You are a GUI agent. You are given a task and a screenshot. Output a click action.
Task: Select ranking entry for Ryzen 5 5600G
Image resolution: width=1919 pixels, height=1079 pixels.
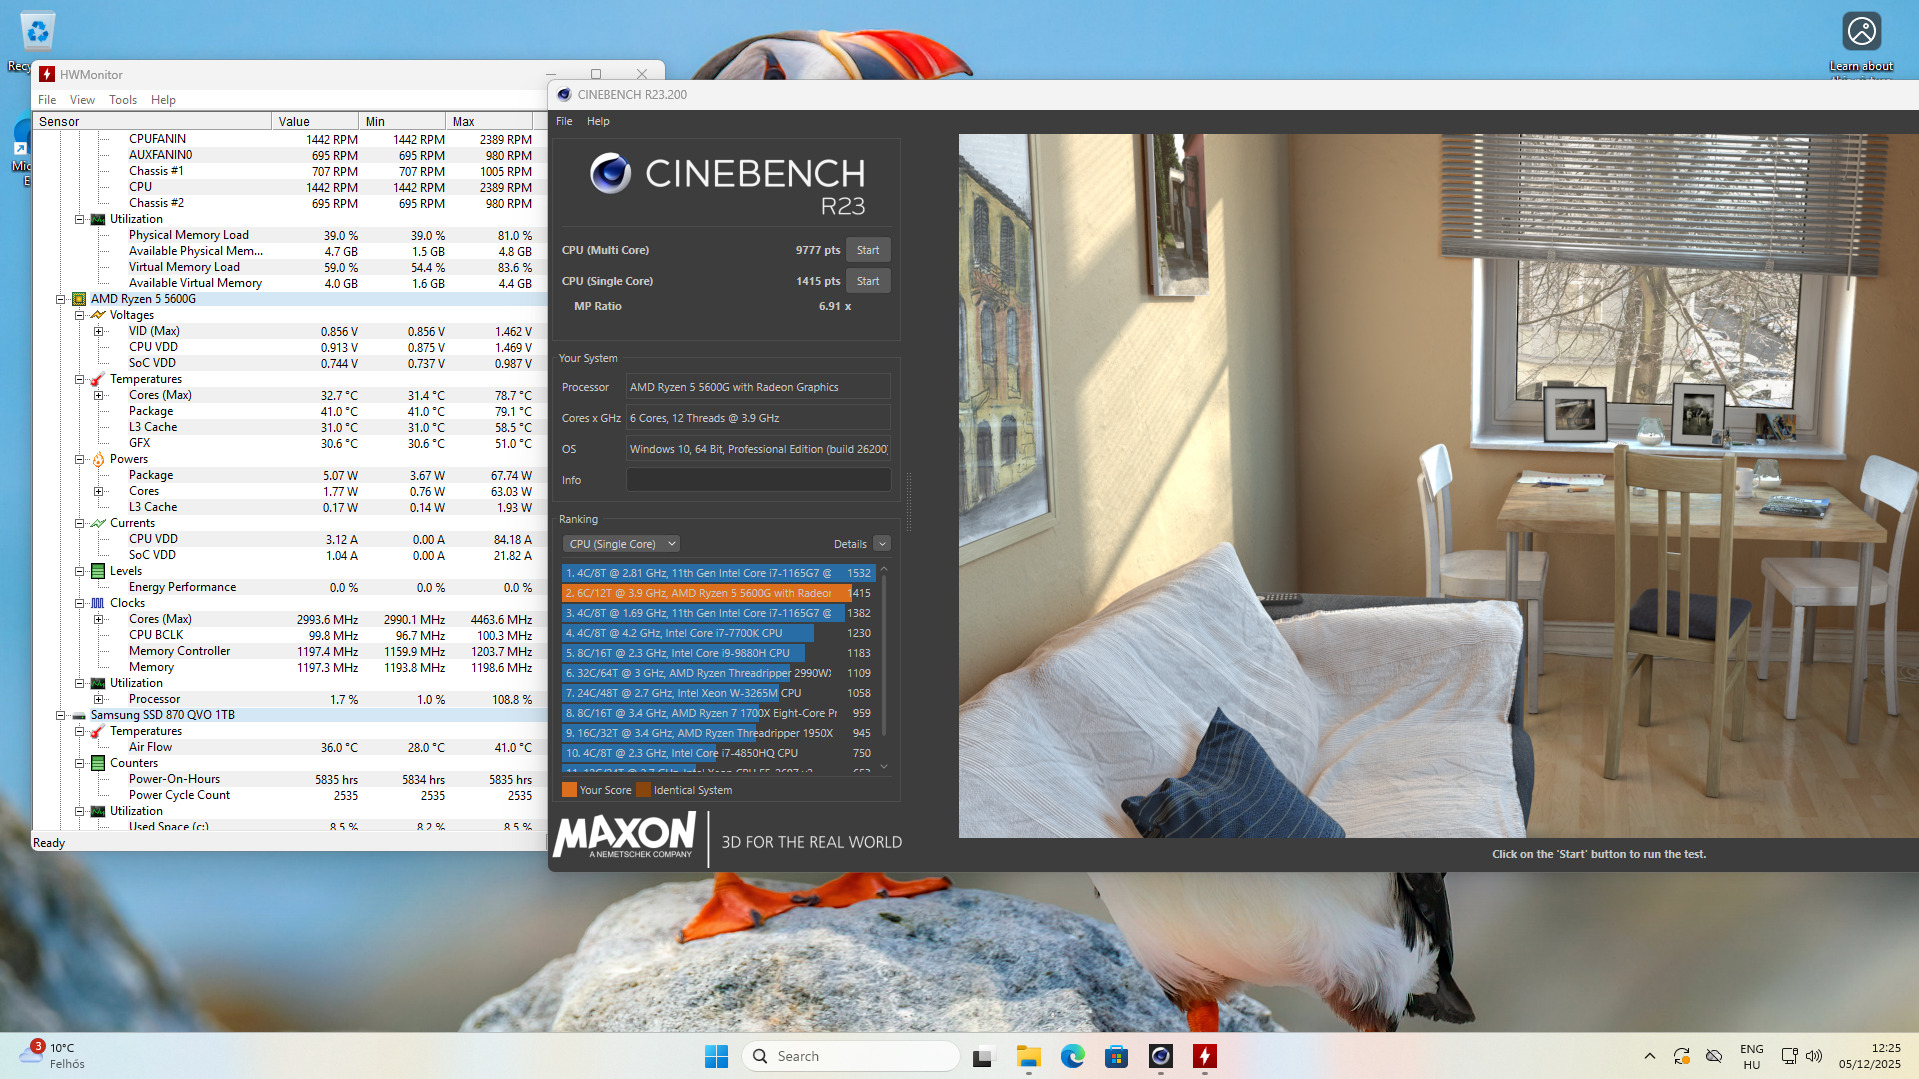pos(718,593)
